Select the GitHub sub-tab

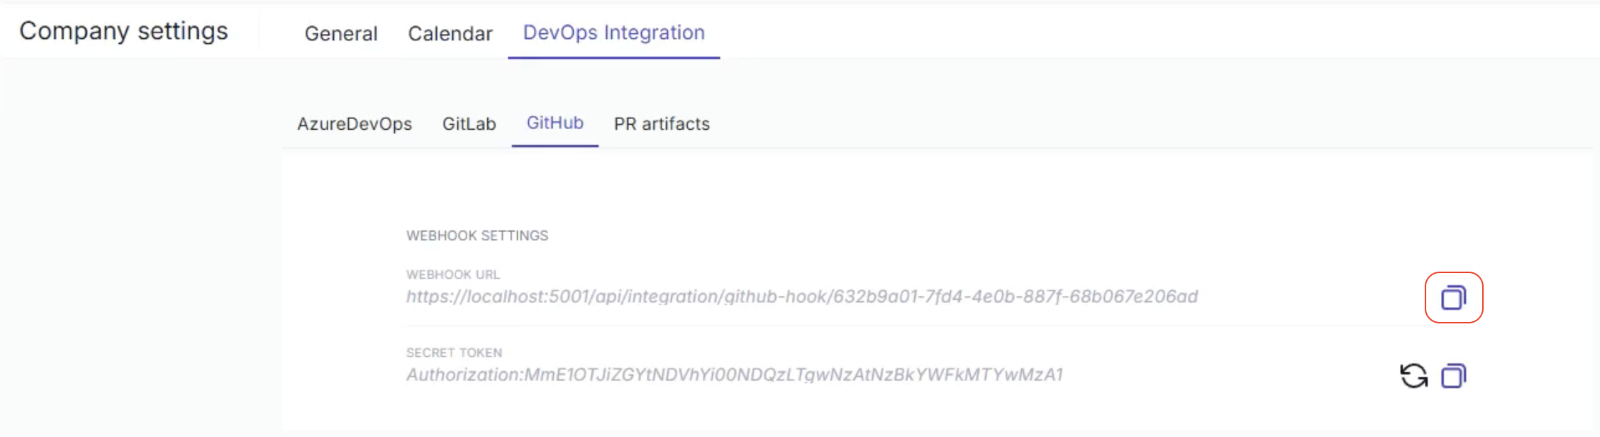[x=555, y=123]
